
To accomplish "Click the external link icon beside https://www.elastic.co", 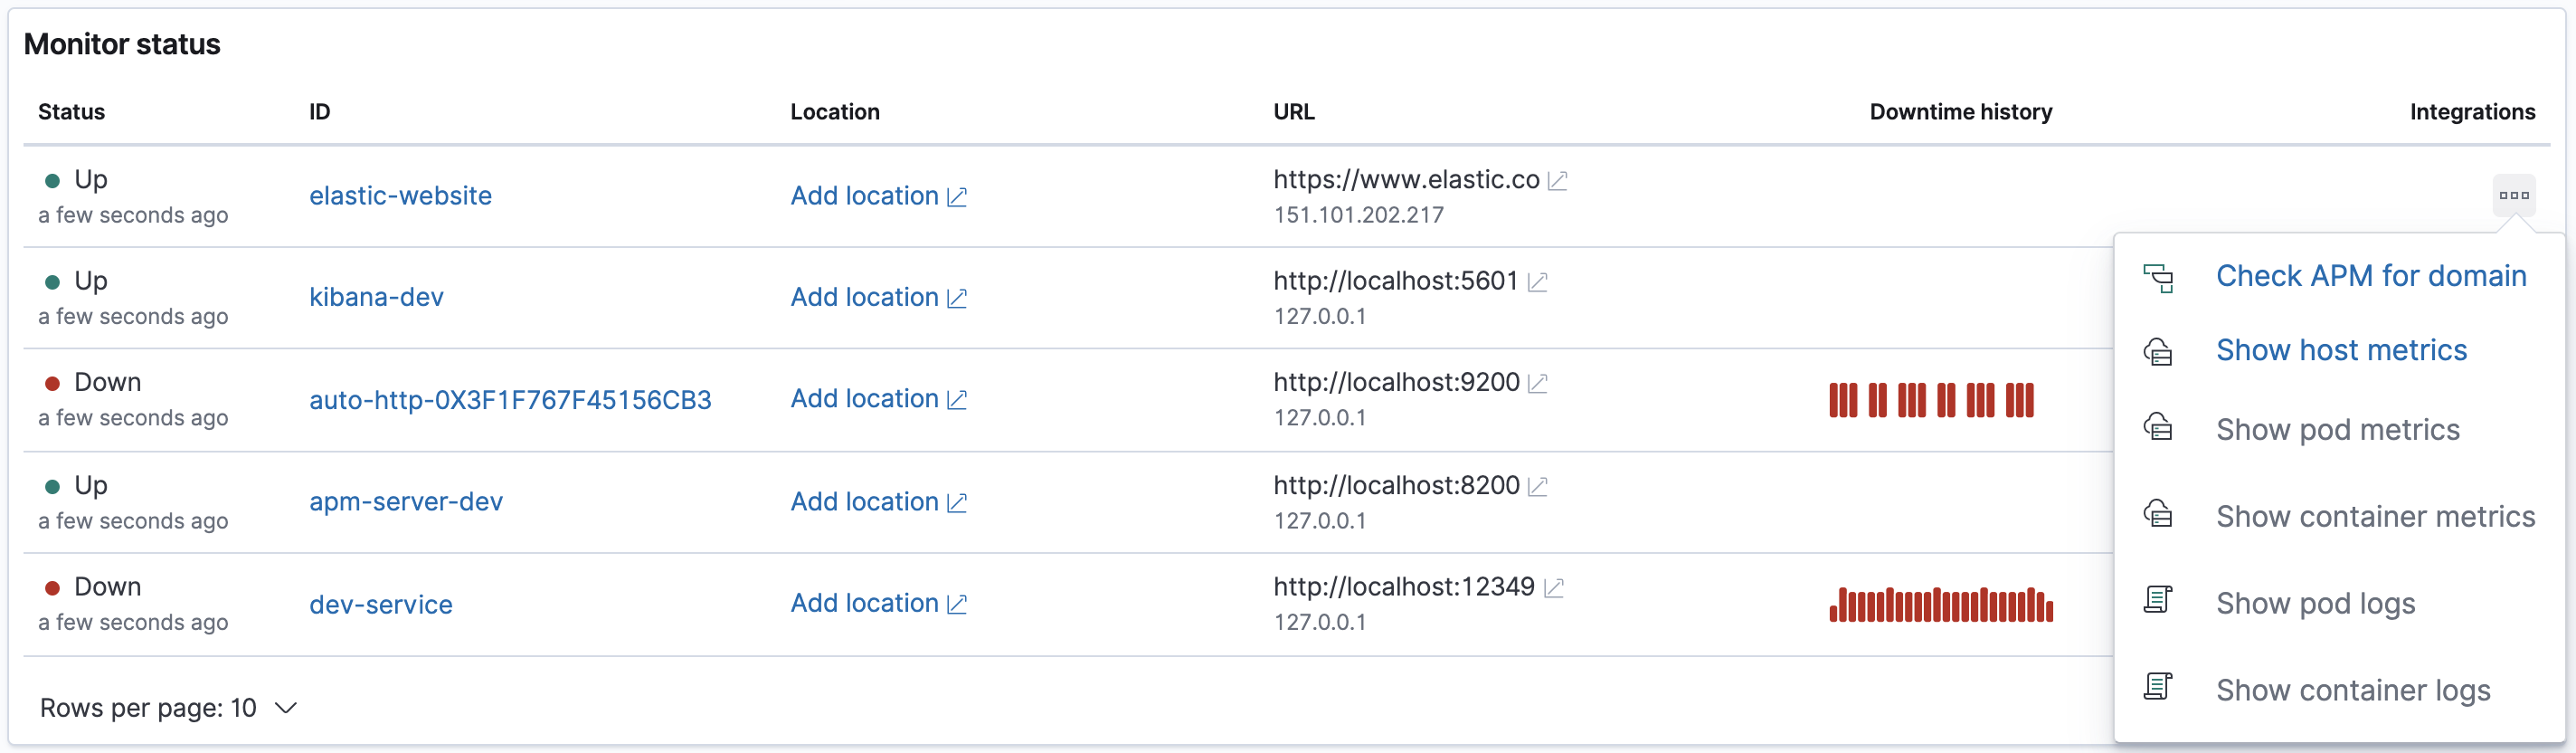I will pos(1557,180).
